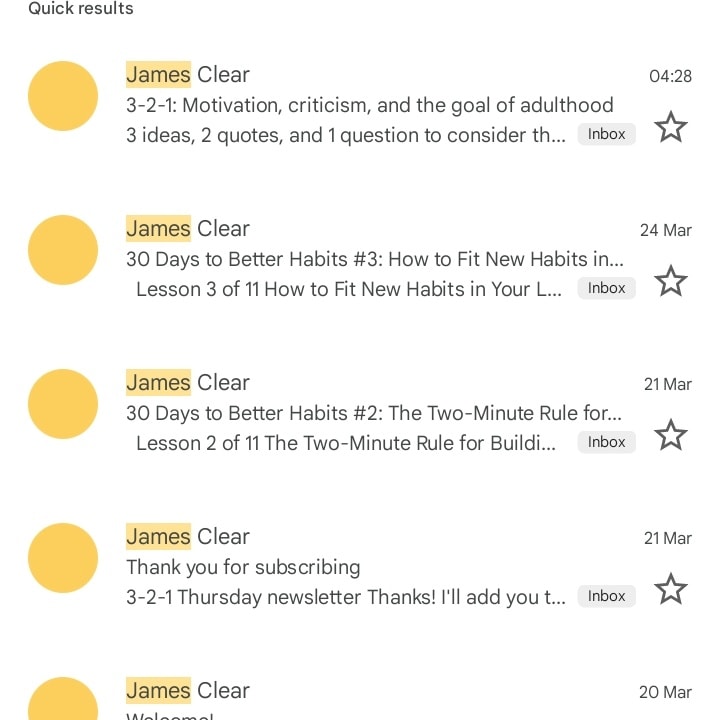Open the 20 Mar James Clear email
This screenshot has height=720, width=720.
(360, 696)
